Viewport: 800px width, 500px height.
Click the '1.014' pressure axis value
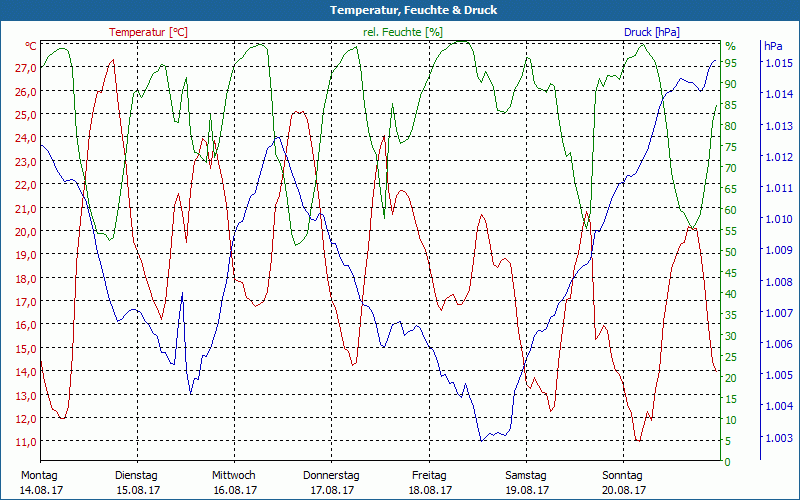[779, 94]
